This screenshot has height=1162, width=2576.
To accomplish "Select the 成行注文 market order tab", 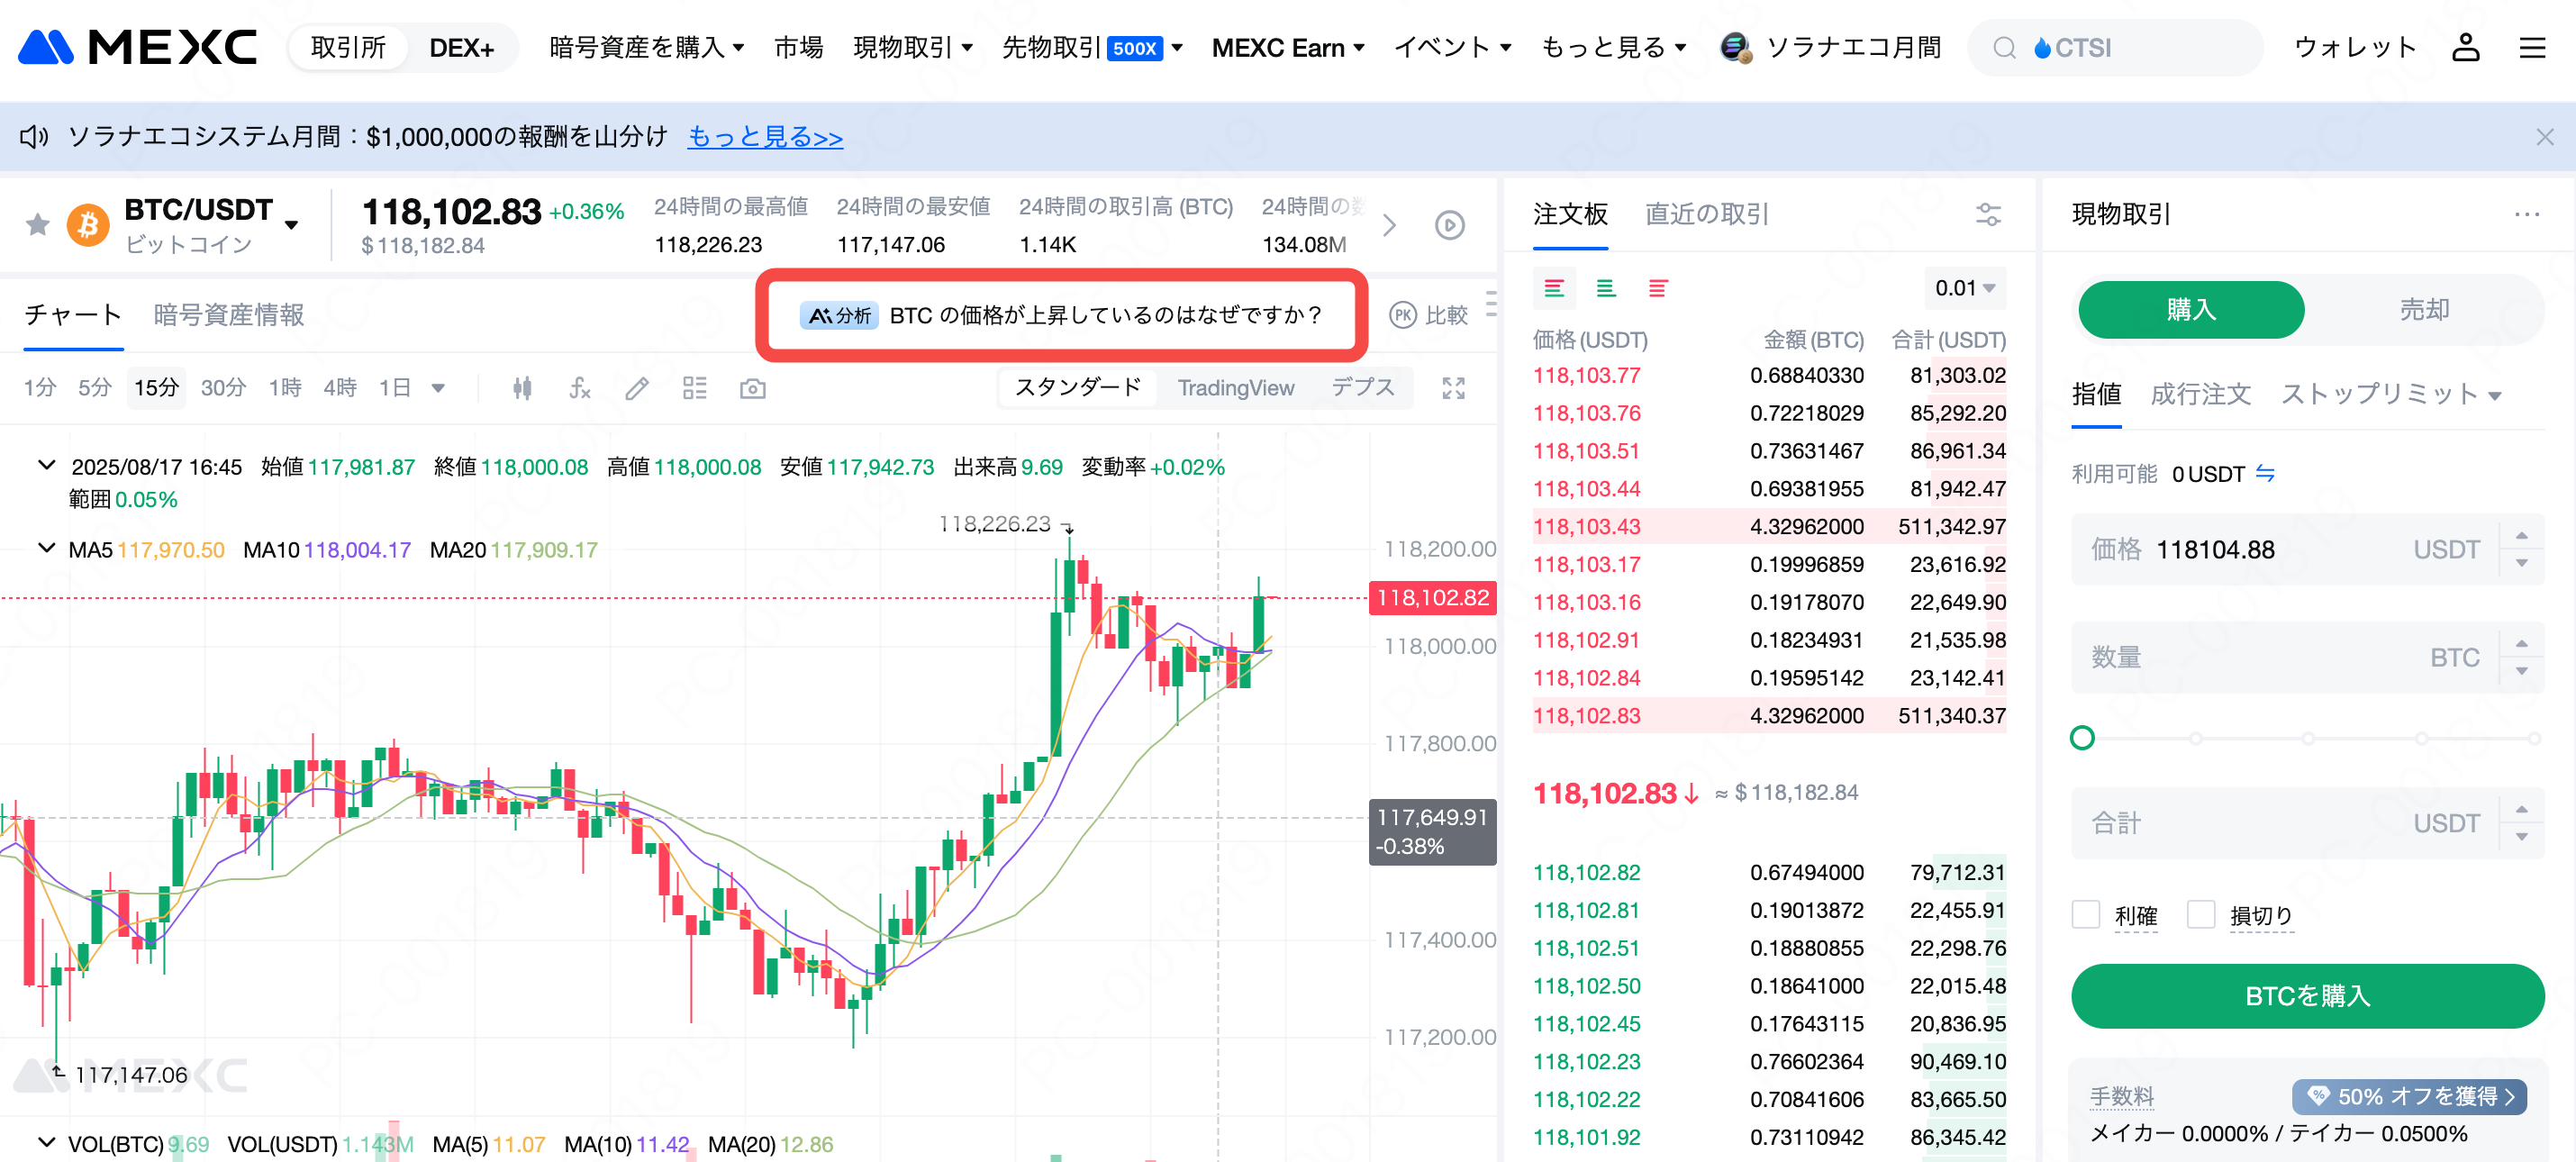I will (2200, 394).
